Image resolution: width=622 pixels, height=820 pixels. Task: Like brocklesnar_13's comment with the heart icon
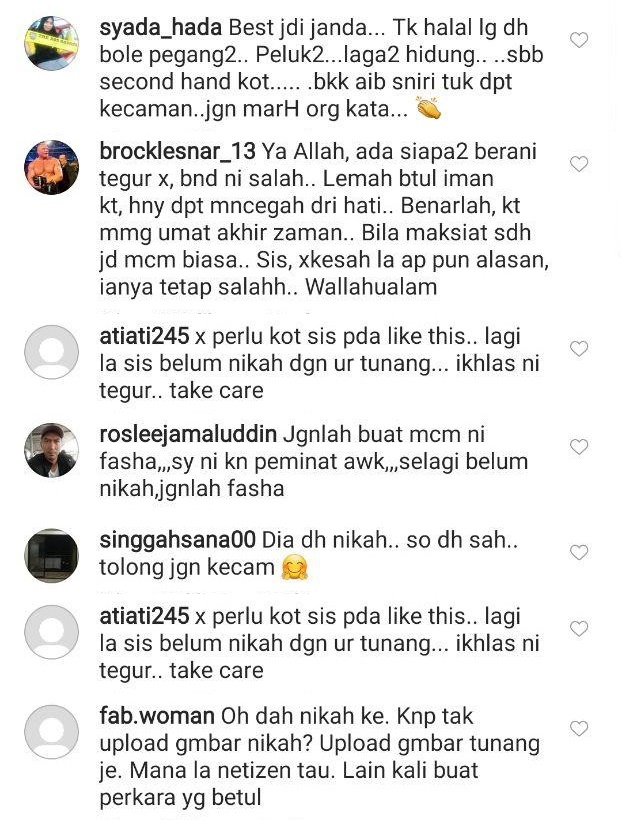(579, 164)
